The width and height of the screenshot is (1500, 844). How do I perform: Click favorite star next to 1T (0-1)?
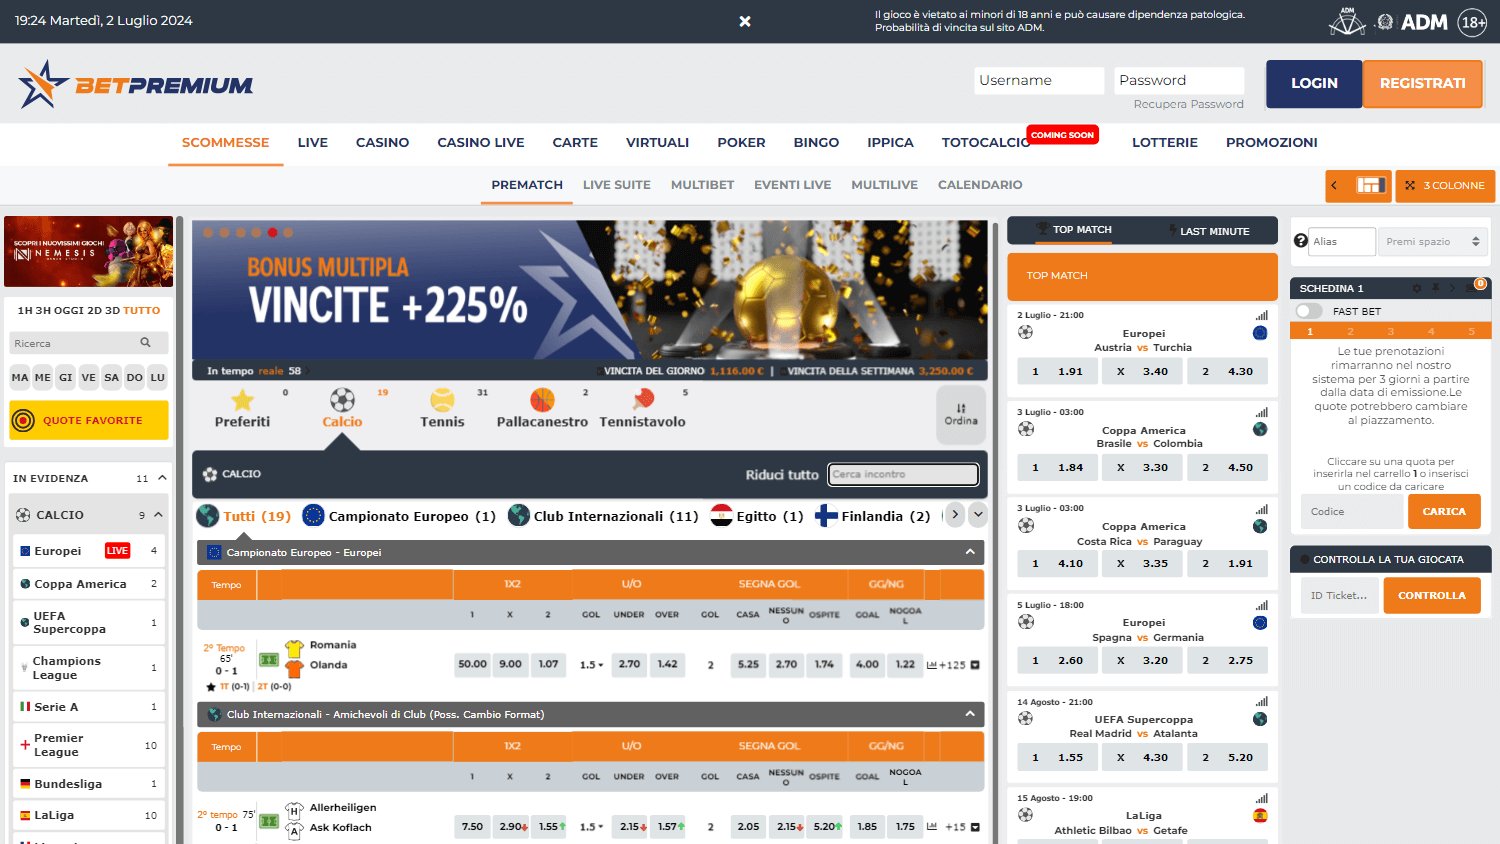[210, 687]
